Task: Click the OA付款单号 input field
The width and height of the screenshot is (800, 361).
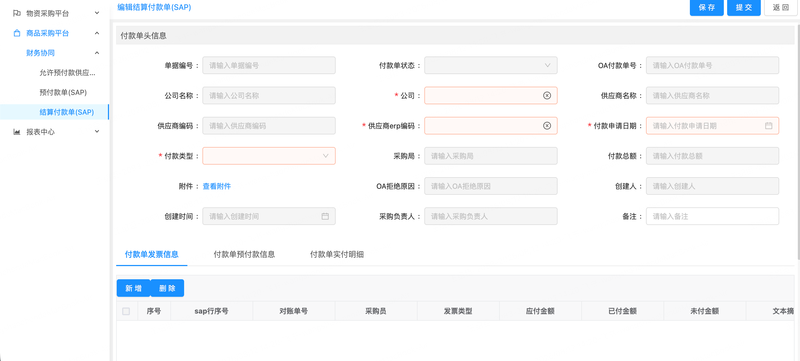Action: 712,65
